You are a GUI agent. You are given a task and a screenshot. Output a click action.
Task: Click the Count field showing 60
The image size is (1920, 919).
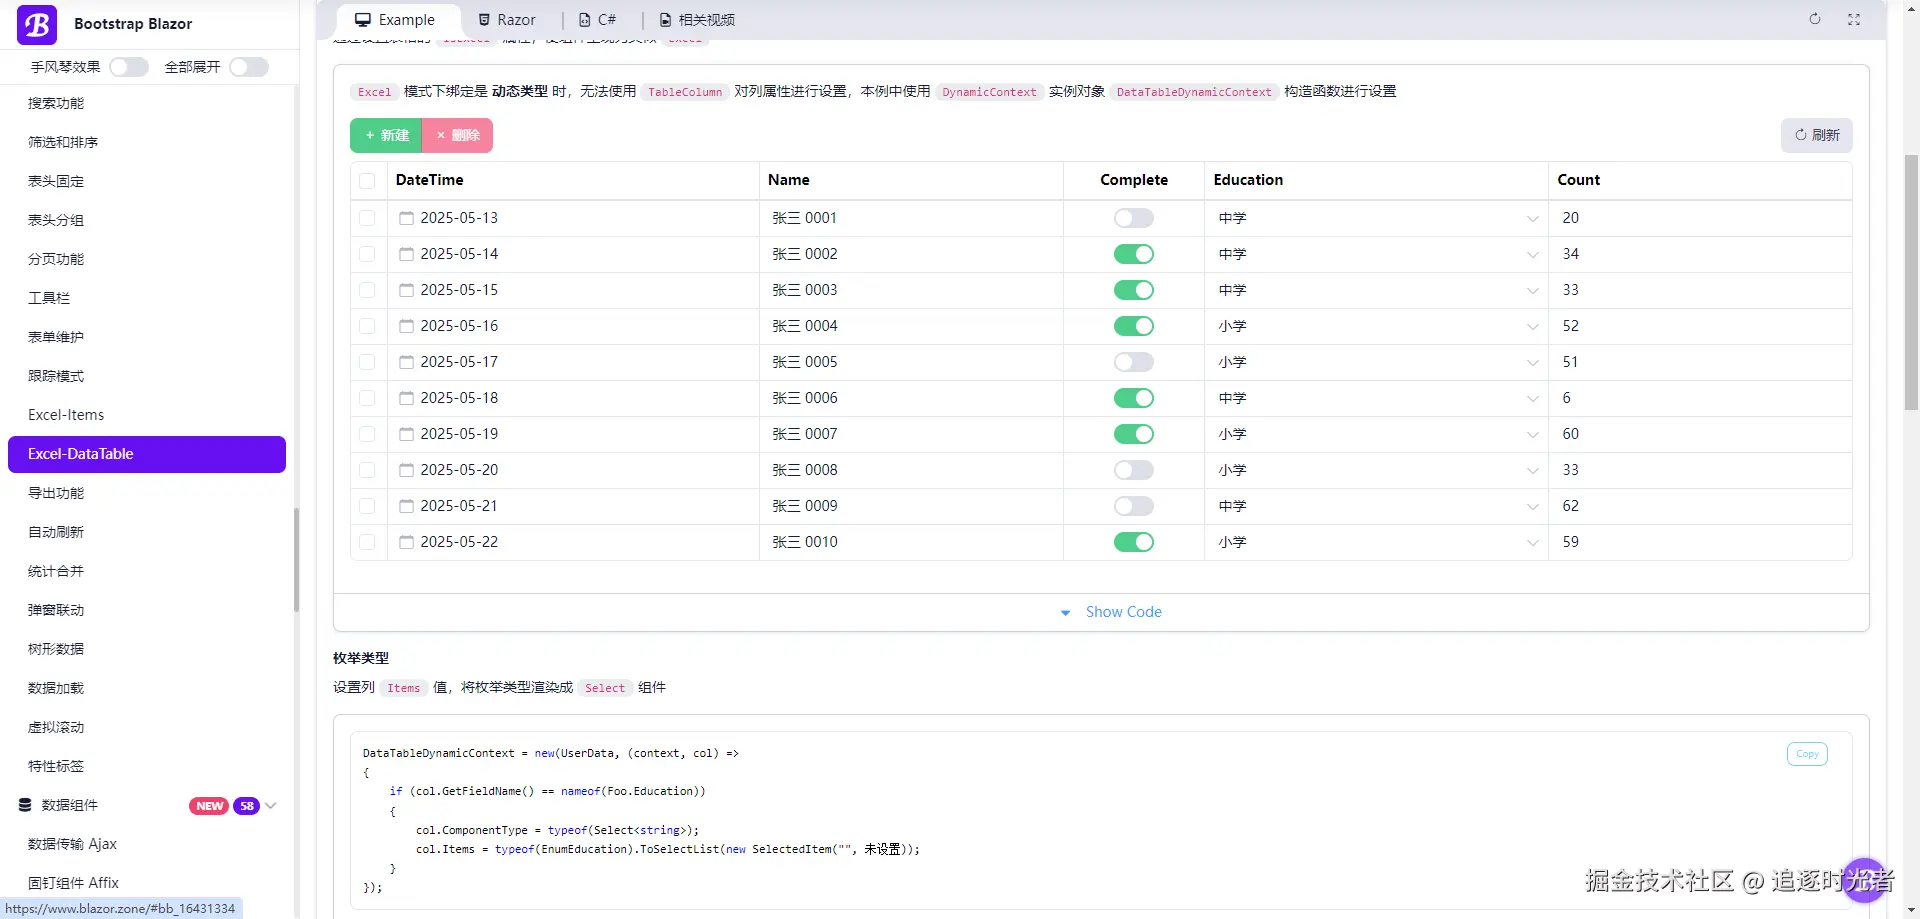coord(1700,434)
